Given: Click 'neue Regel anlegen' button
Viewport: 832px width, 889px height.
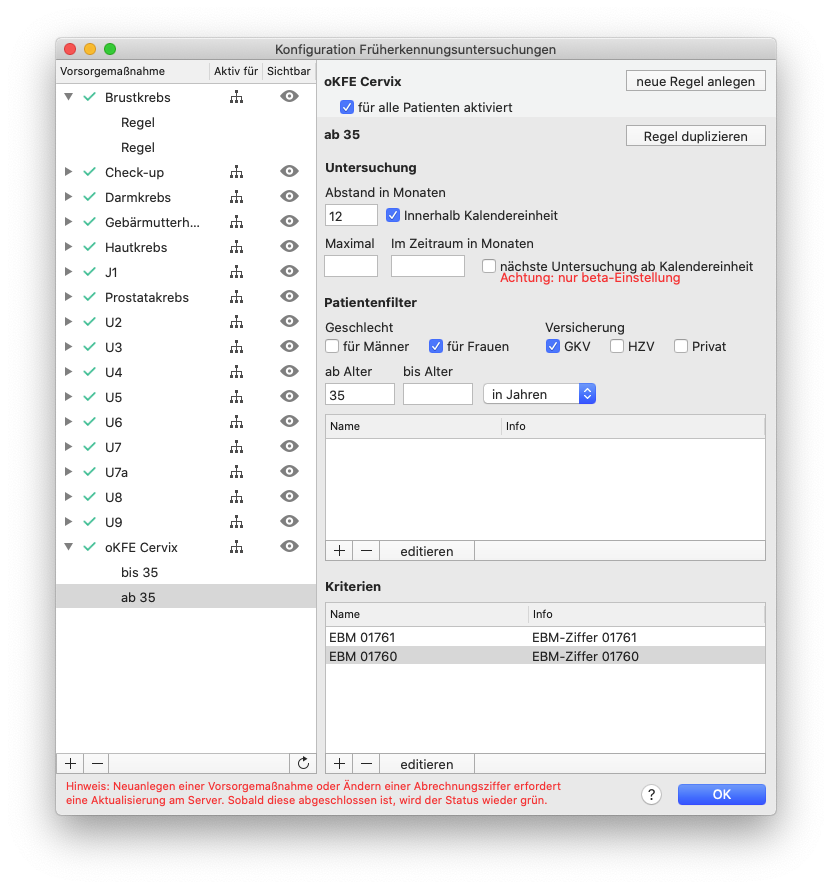Looking at the screenshot, I should click(695, 81).
